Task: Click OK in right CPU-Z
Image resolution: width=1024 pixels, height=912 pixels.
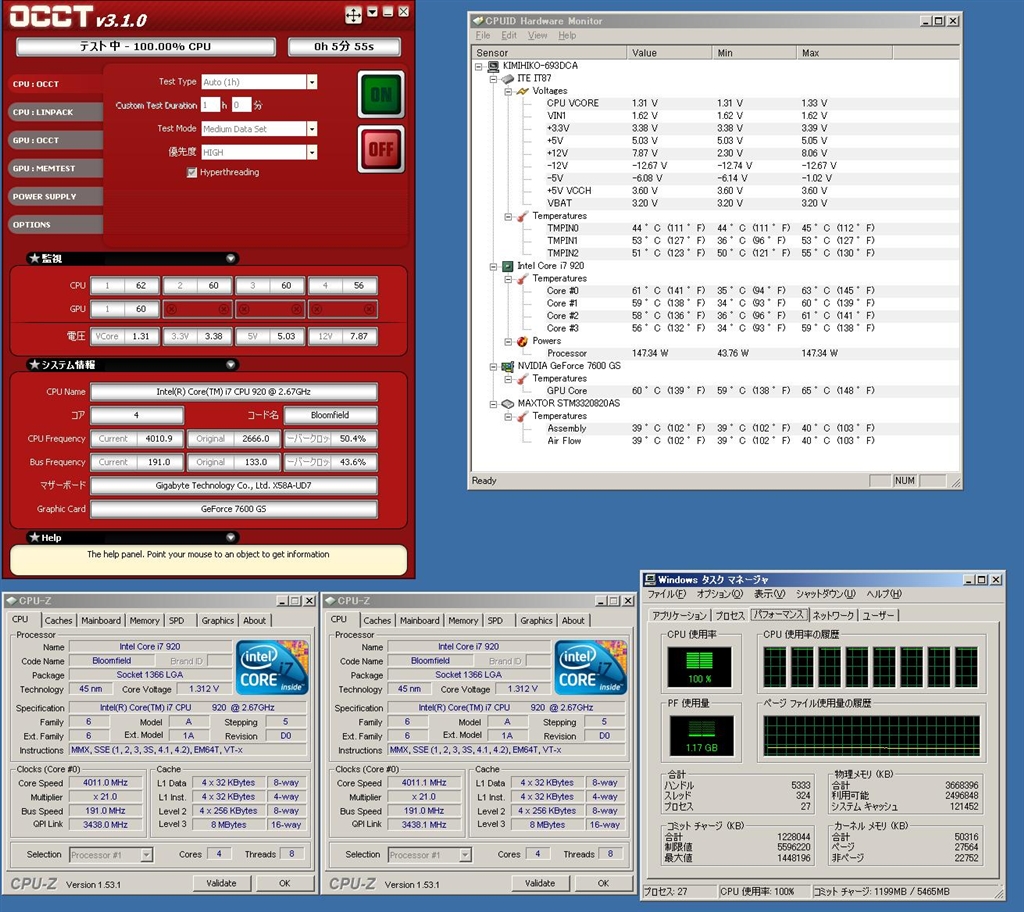Action: point(603,883)
